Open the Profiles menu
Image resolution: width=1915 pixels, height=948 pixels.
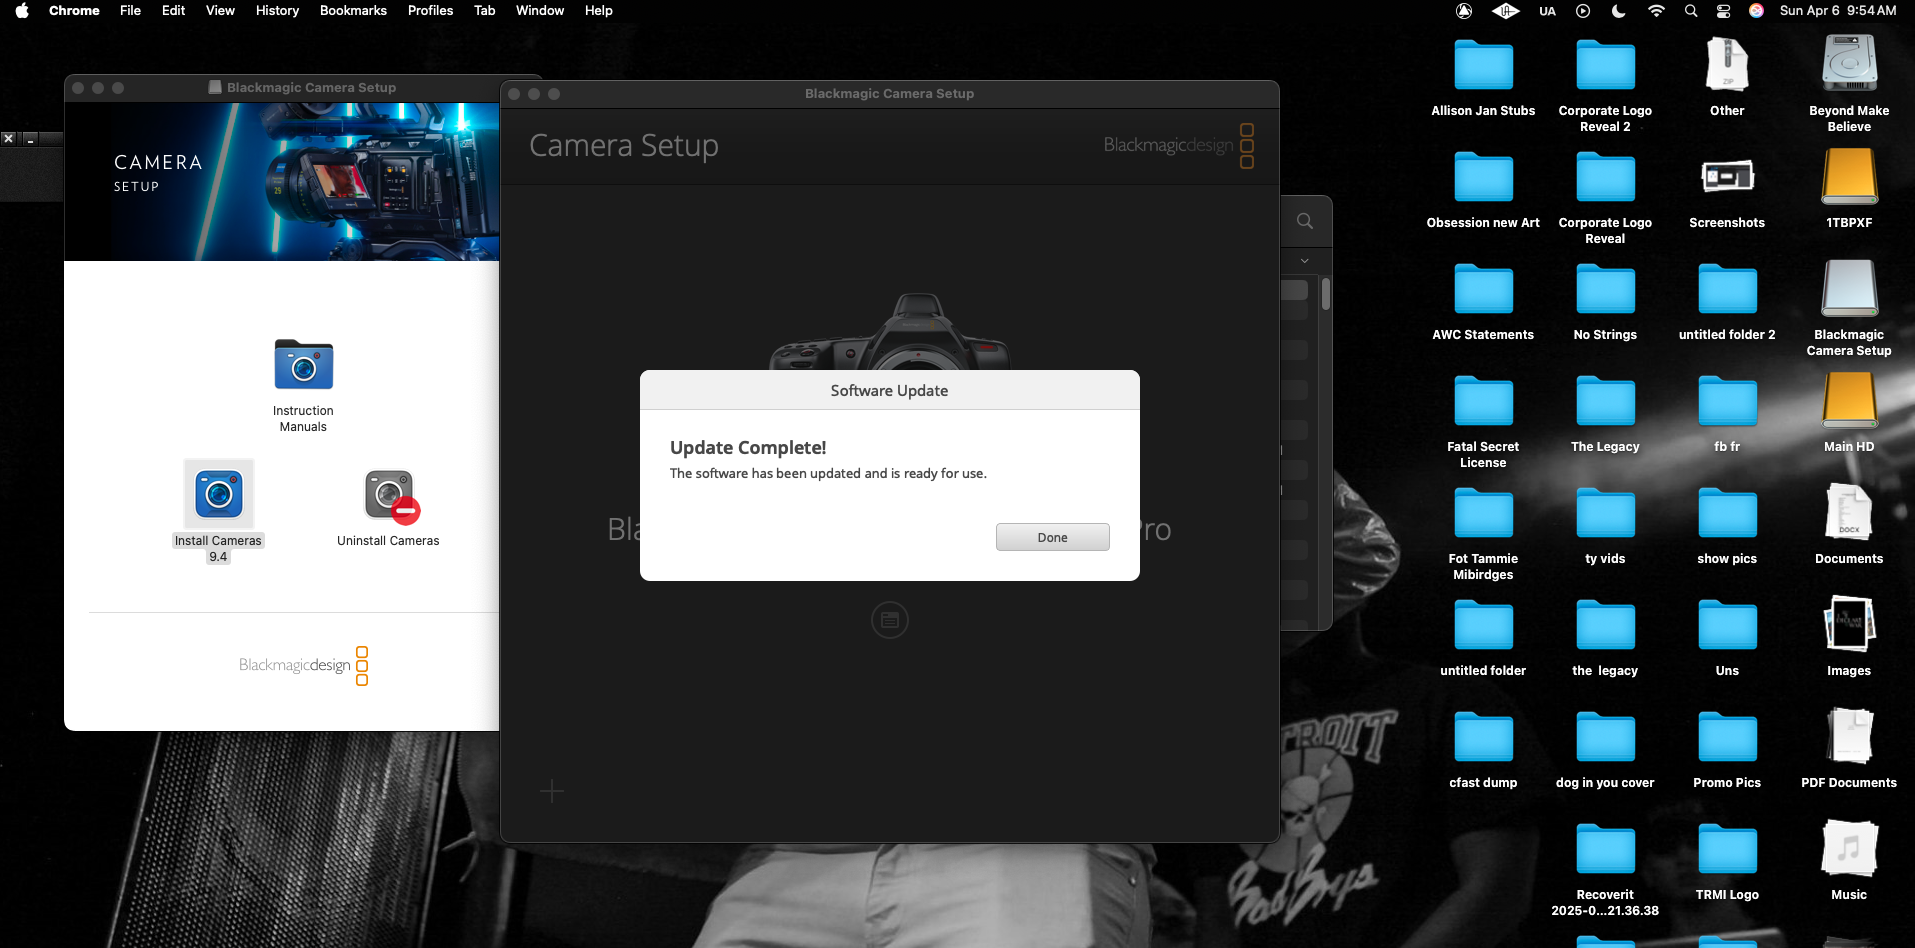(x=430, y=10)
